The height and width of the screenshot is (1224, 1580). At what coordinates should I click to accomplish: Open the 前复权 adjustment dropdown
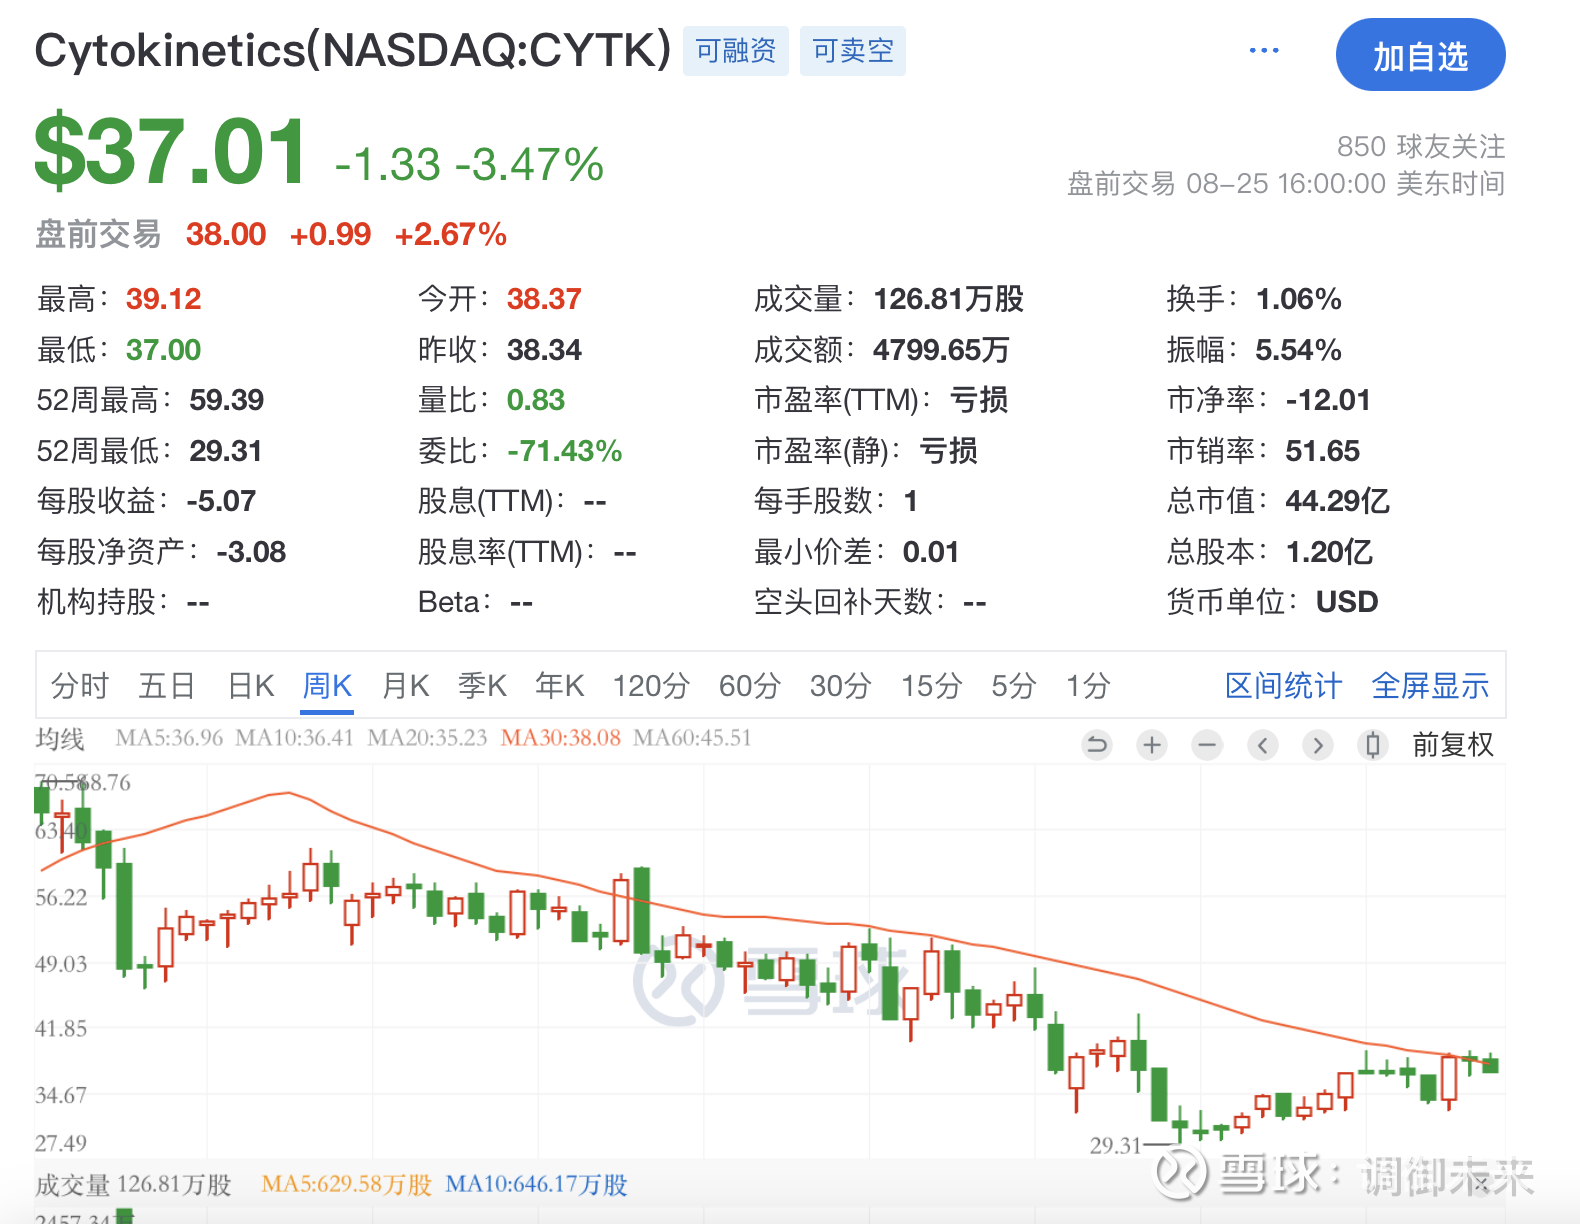click(x=1452, y=745)
